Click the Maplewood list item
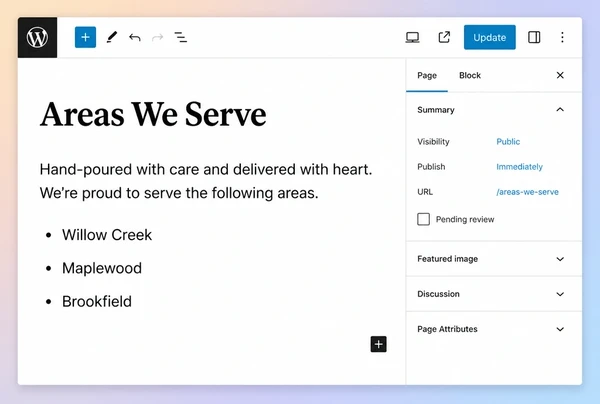This screenshot has width=600, height=404. (102, 268)
